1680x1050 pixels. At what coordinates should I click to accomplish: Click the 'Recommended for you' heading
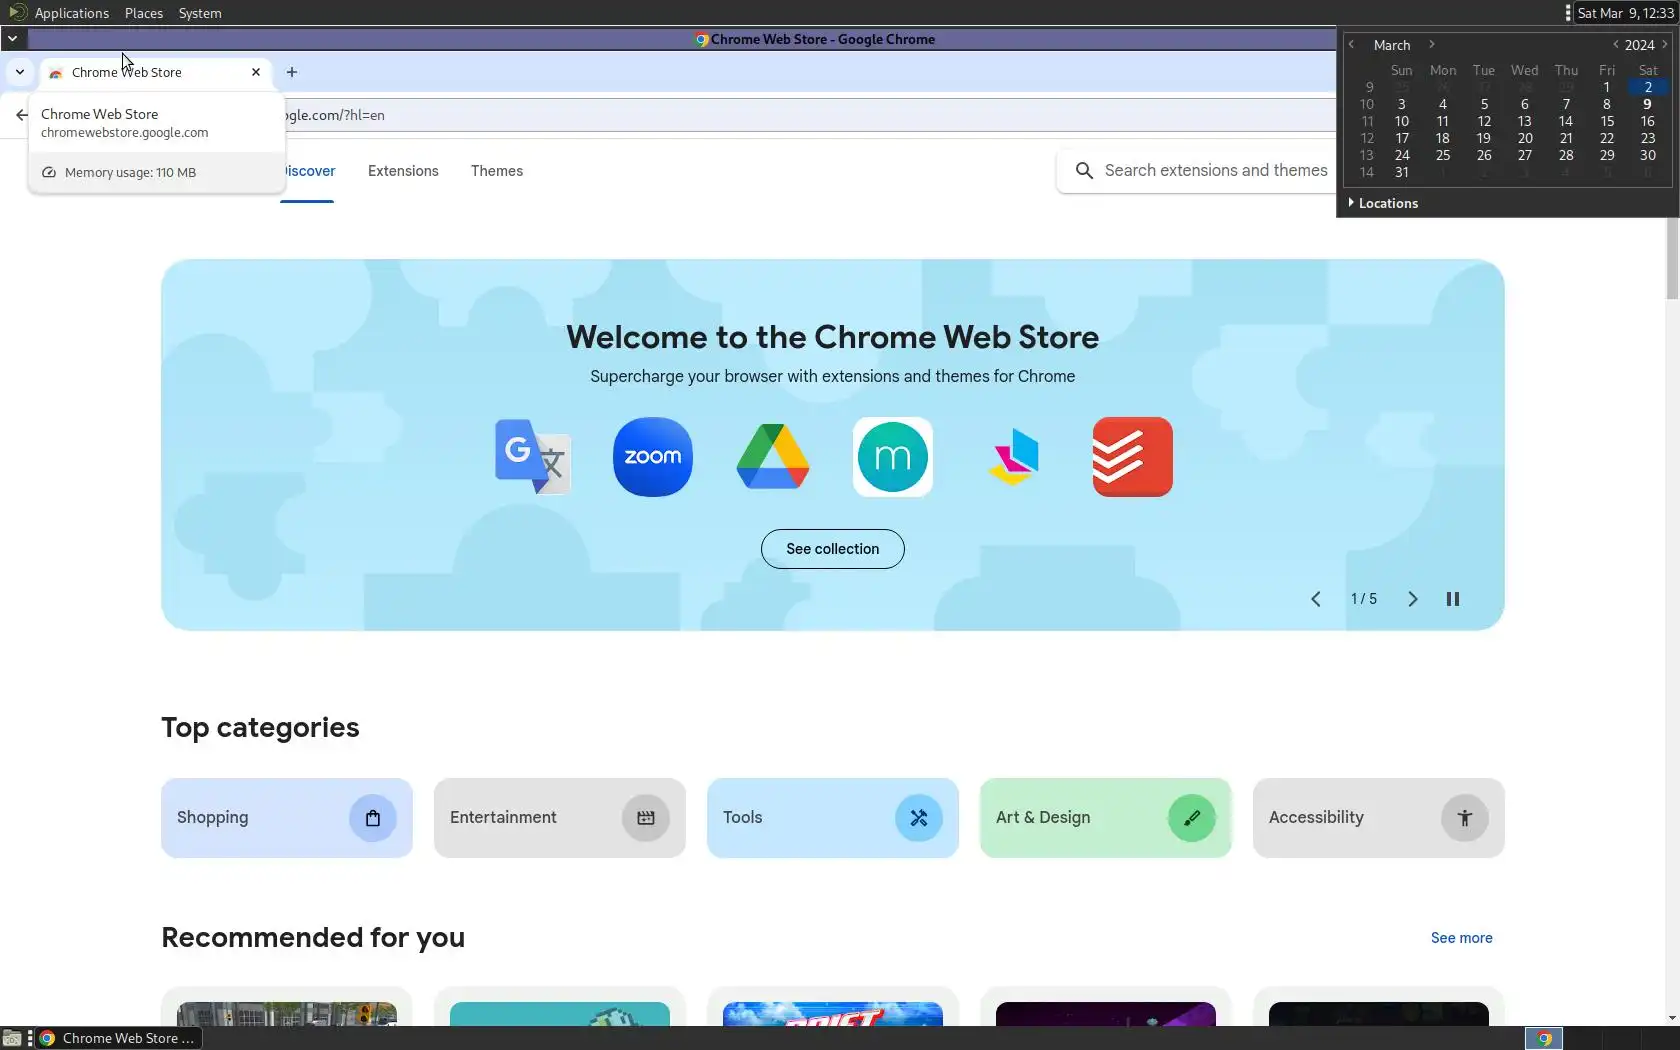pyautogui.click(x=313, y=937)
